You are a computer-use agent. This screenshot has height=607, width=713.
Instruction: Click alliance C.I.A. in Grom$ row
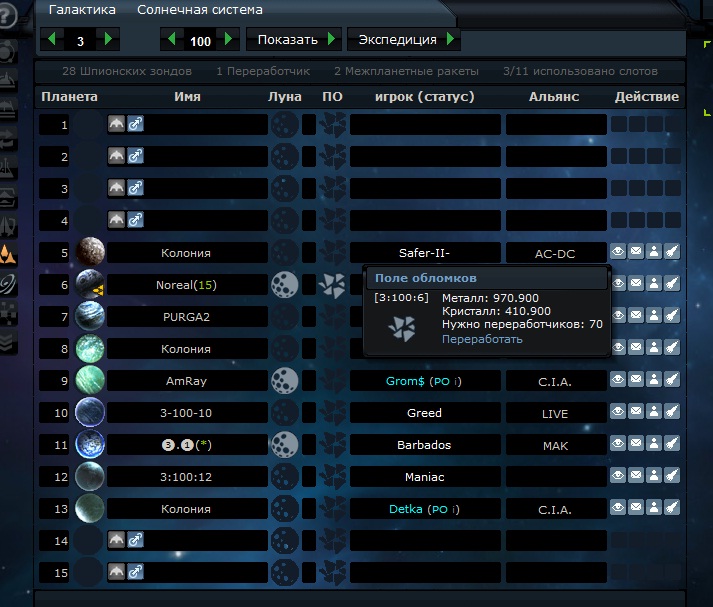click(x=555, y=382)
